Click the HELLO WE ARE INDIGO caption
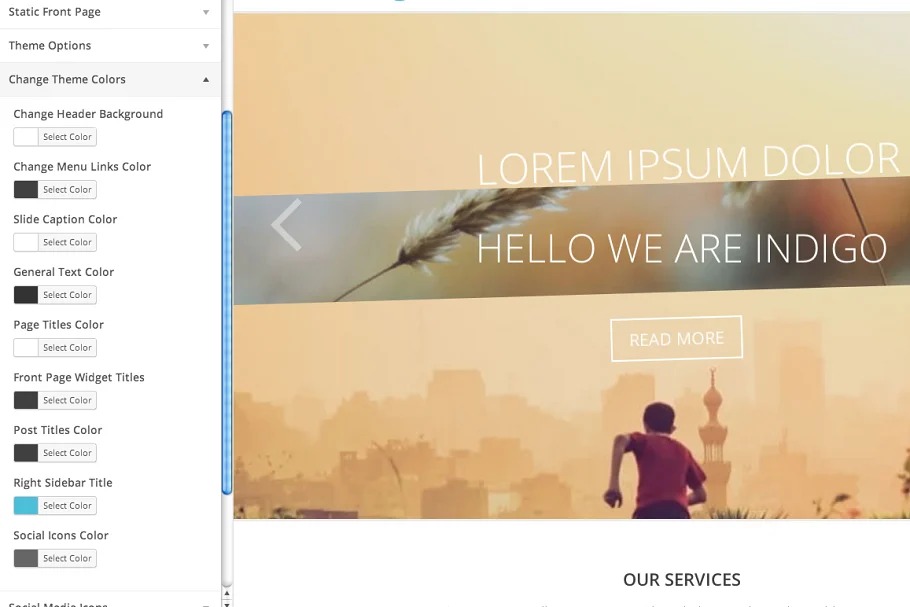This screenshot has height=607, width=910. coord(681,249)
